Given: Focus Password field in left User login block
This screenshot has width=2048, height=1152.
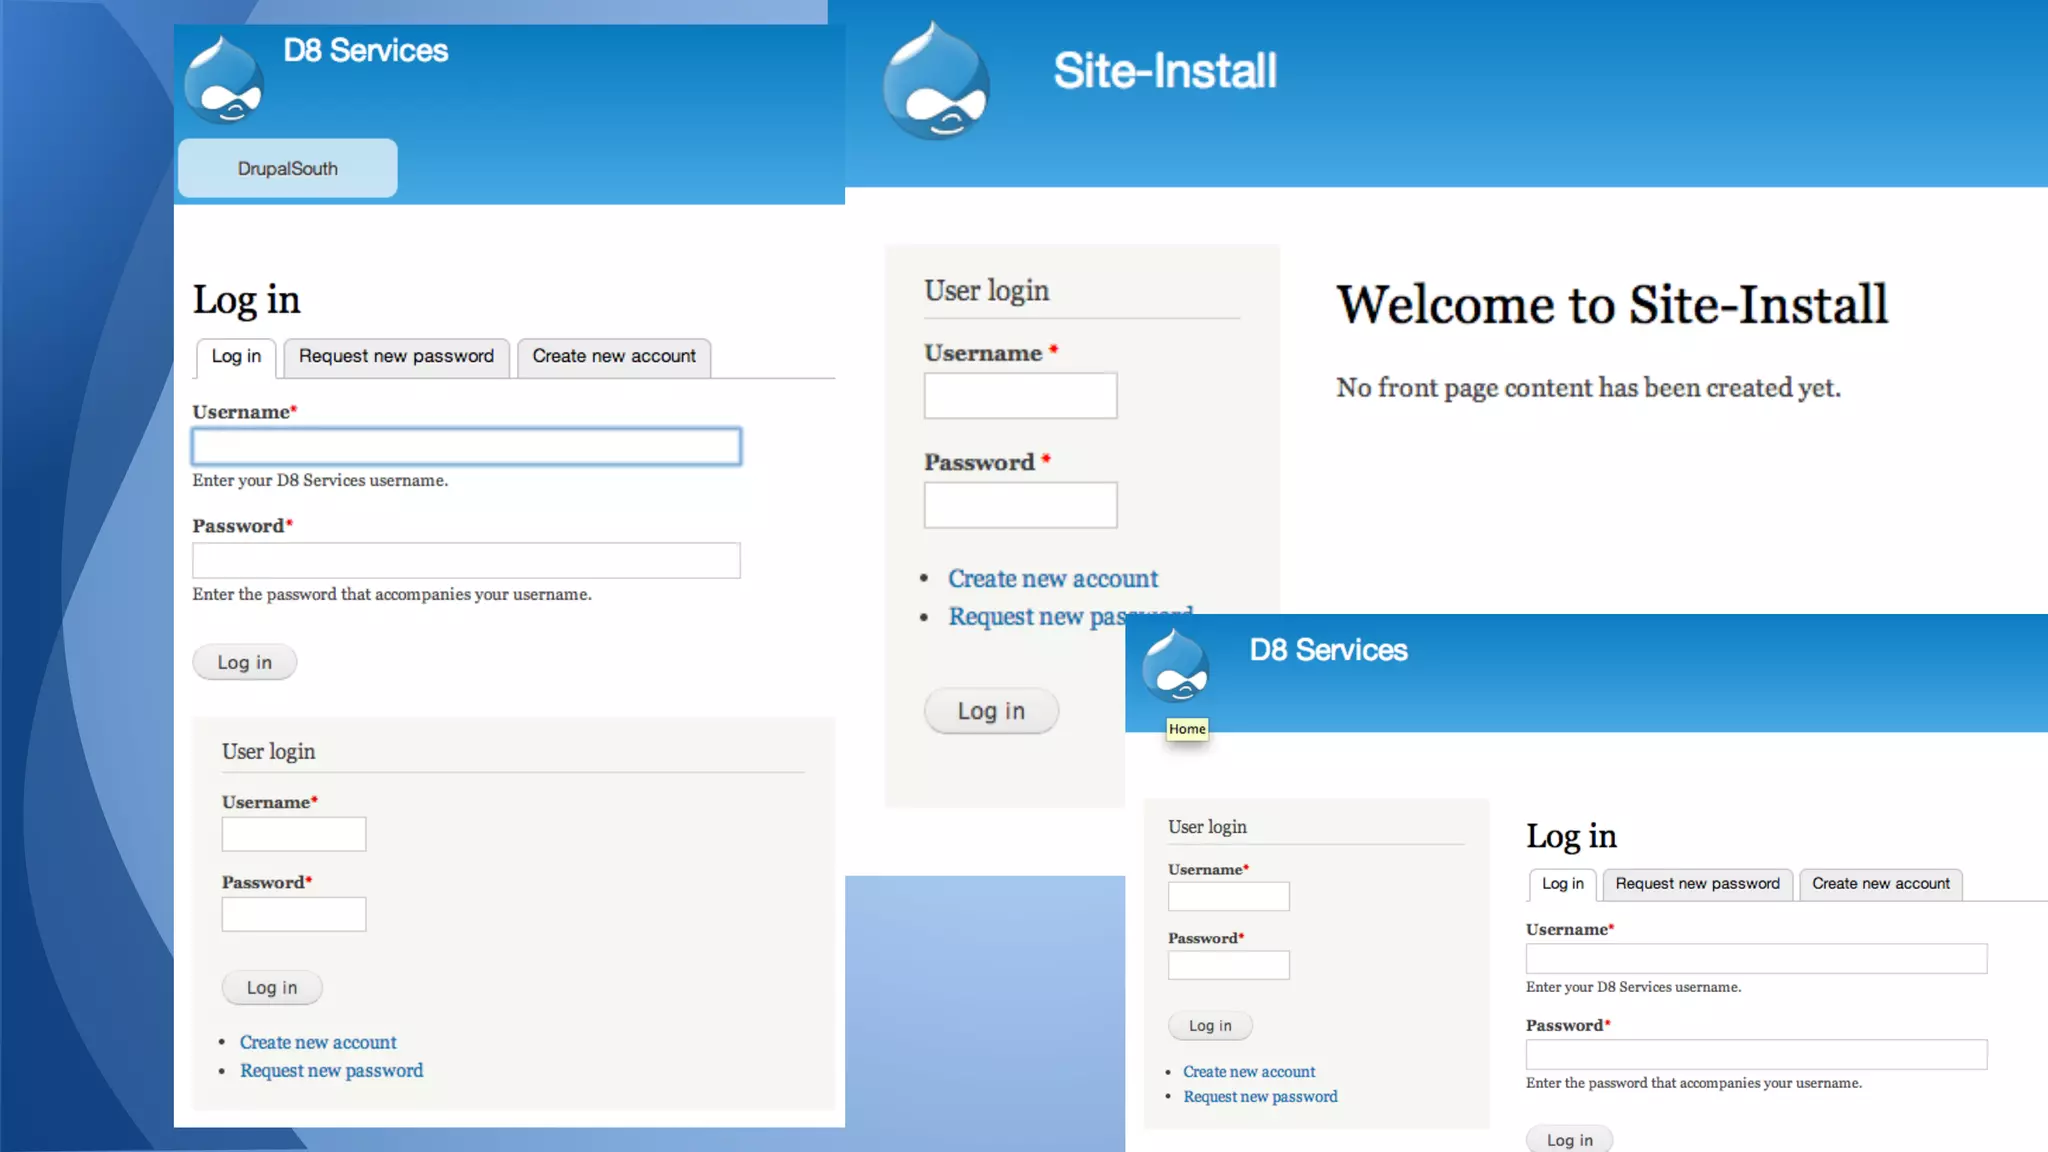Looking at the screenshot, I should [294, 914].
